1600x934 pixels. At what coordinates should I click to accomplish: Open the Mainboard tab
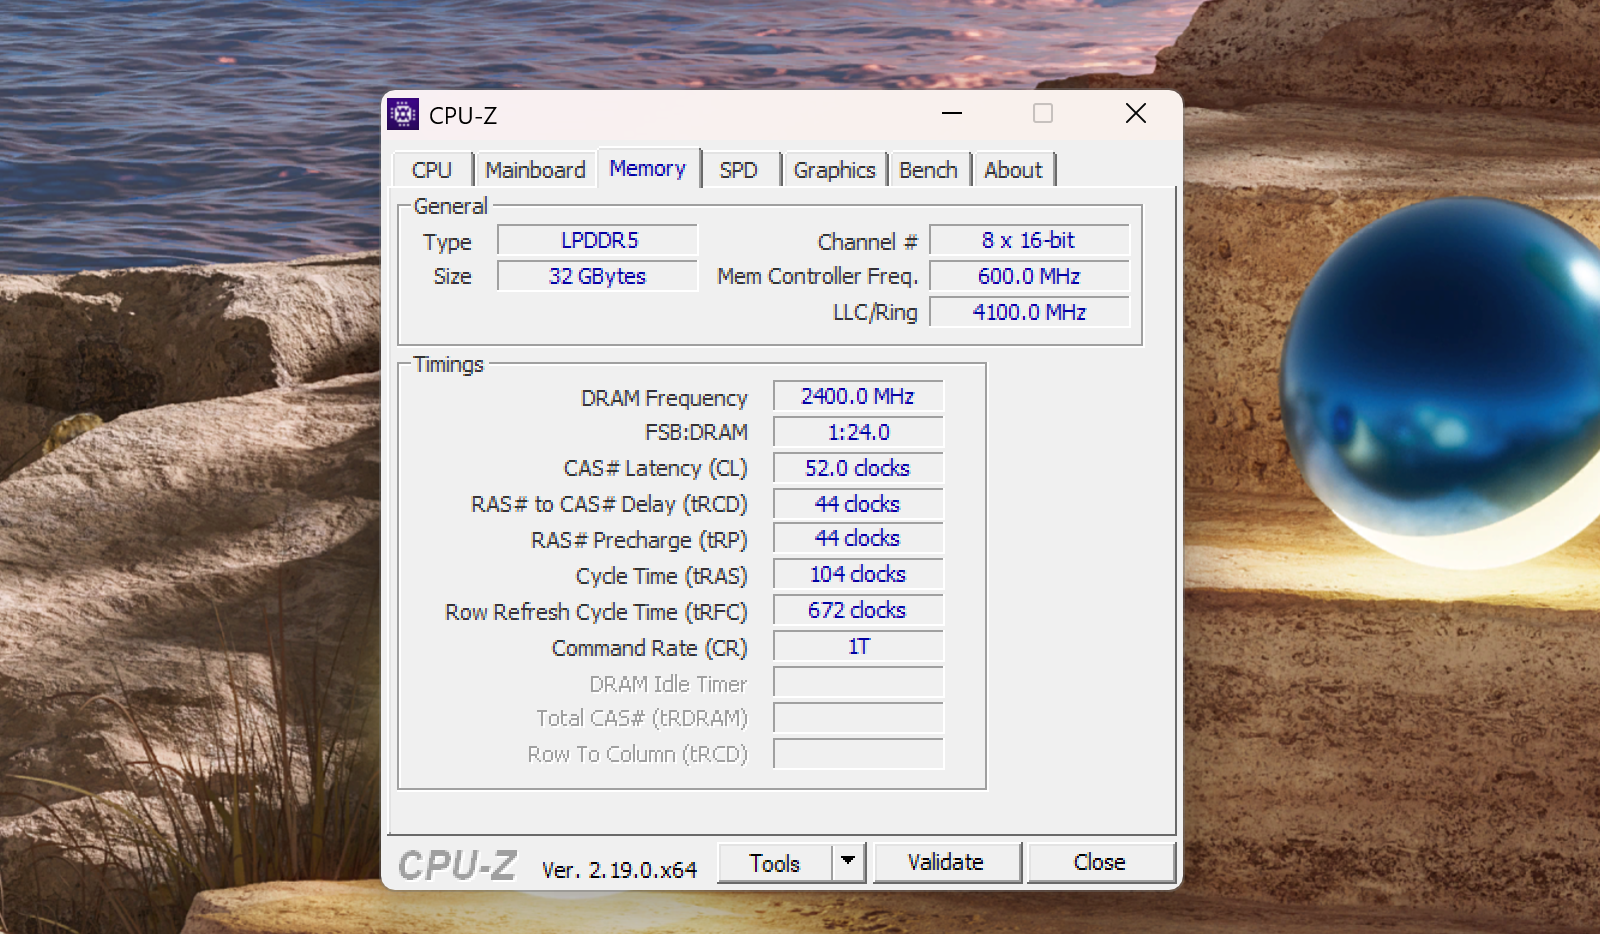point(535,170)
